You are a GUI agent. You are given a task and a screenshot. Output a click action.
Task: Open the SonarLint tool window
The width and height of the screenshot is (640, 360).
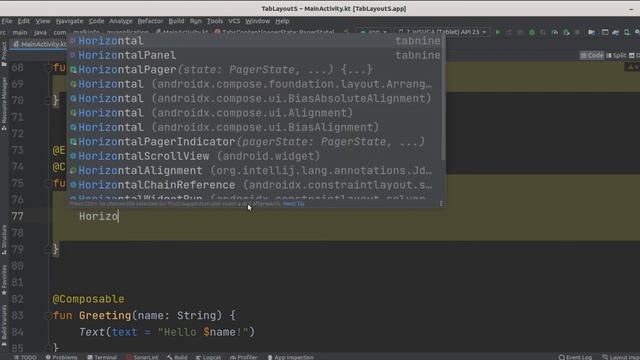(142, 357)
